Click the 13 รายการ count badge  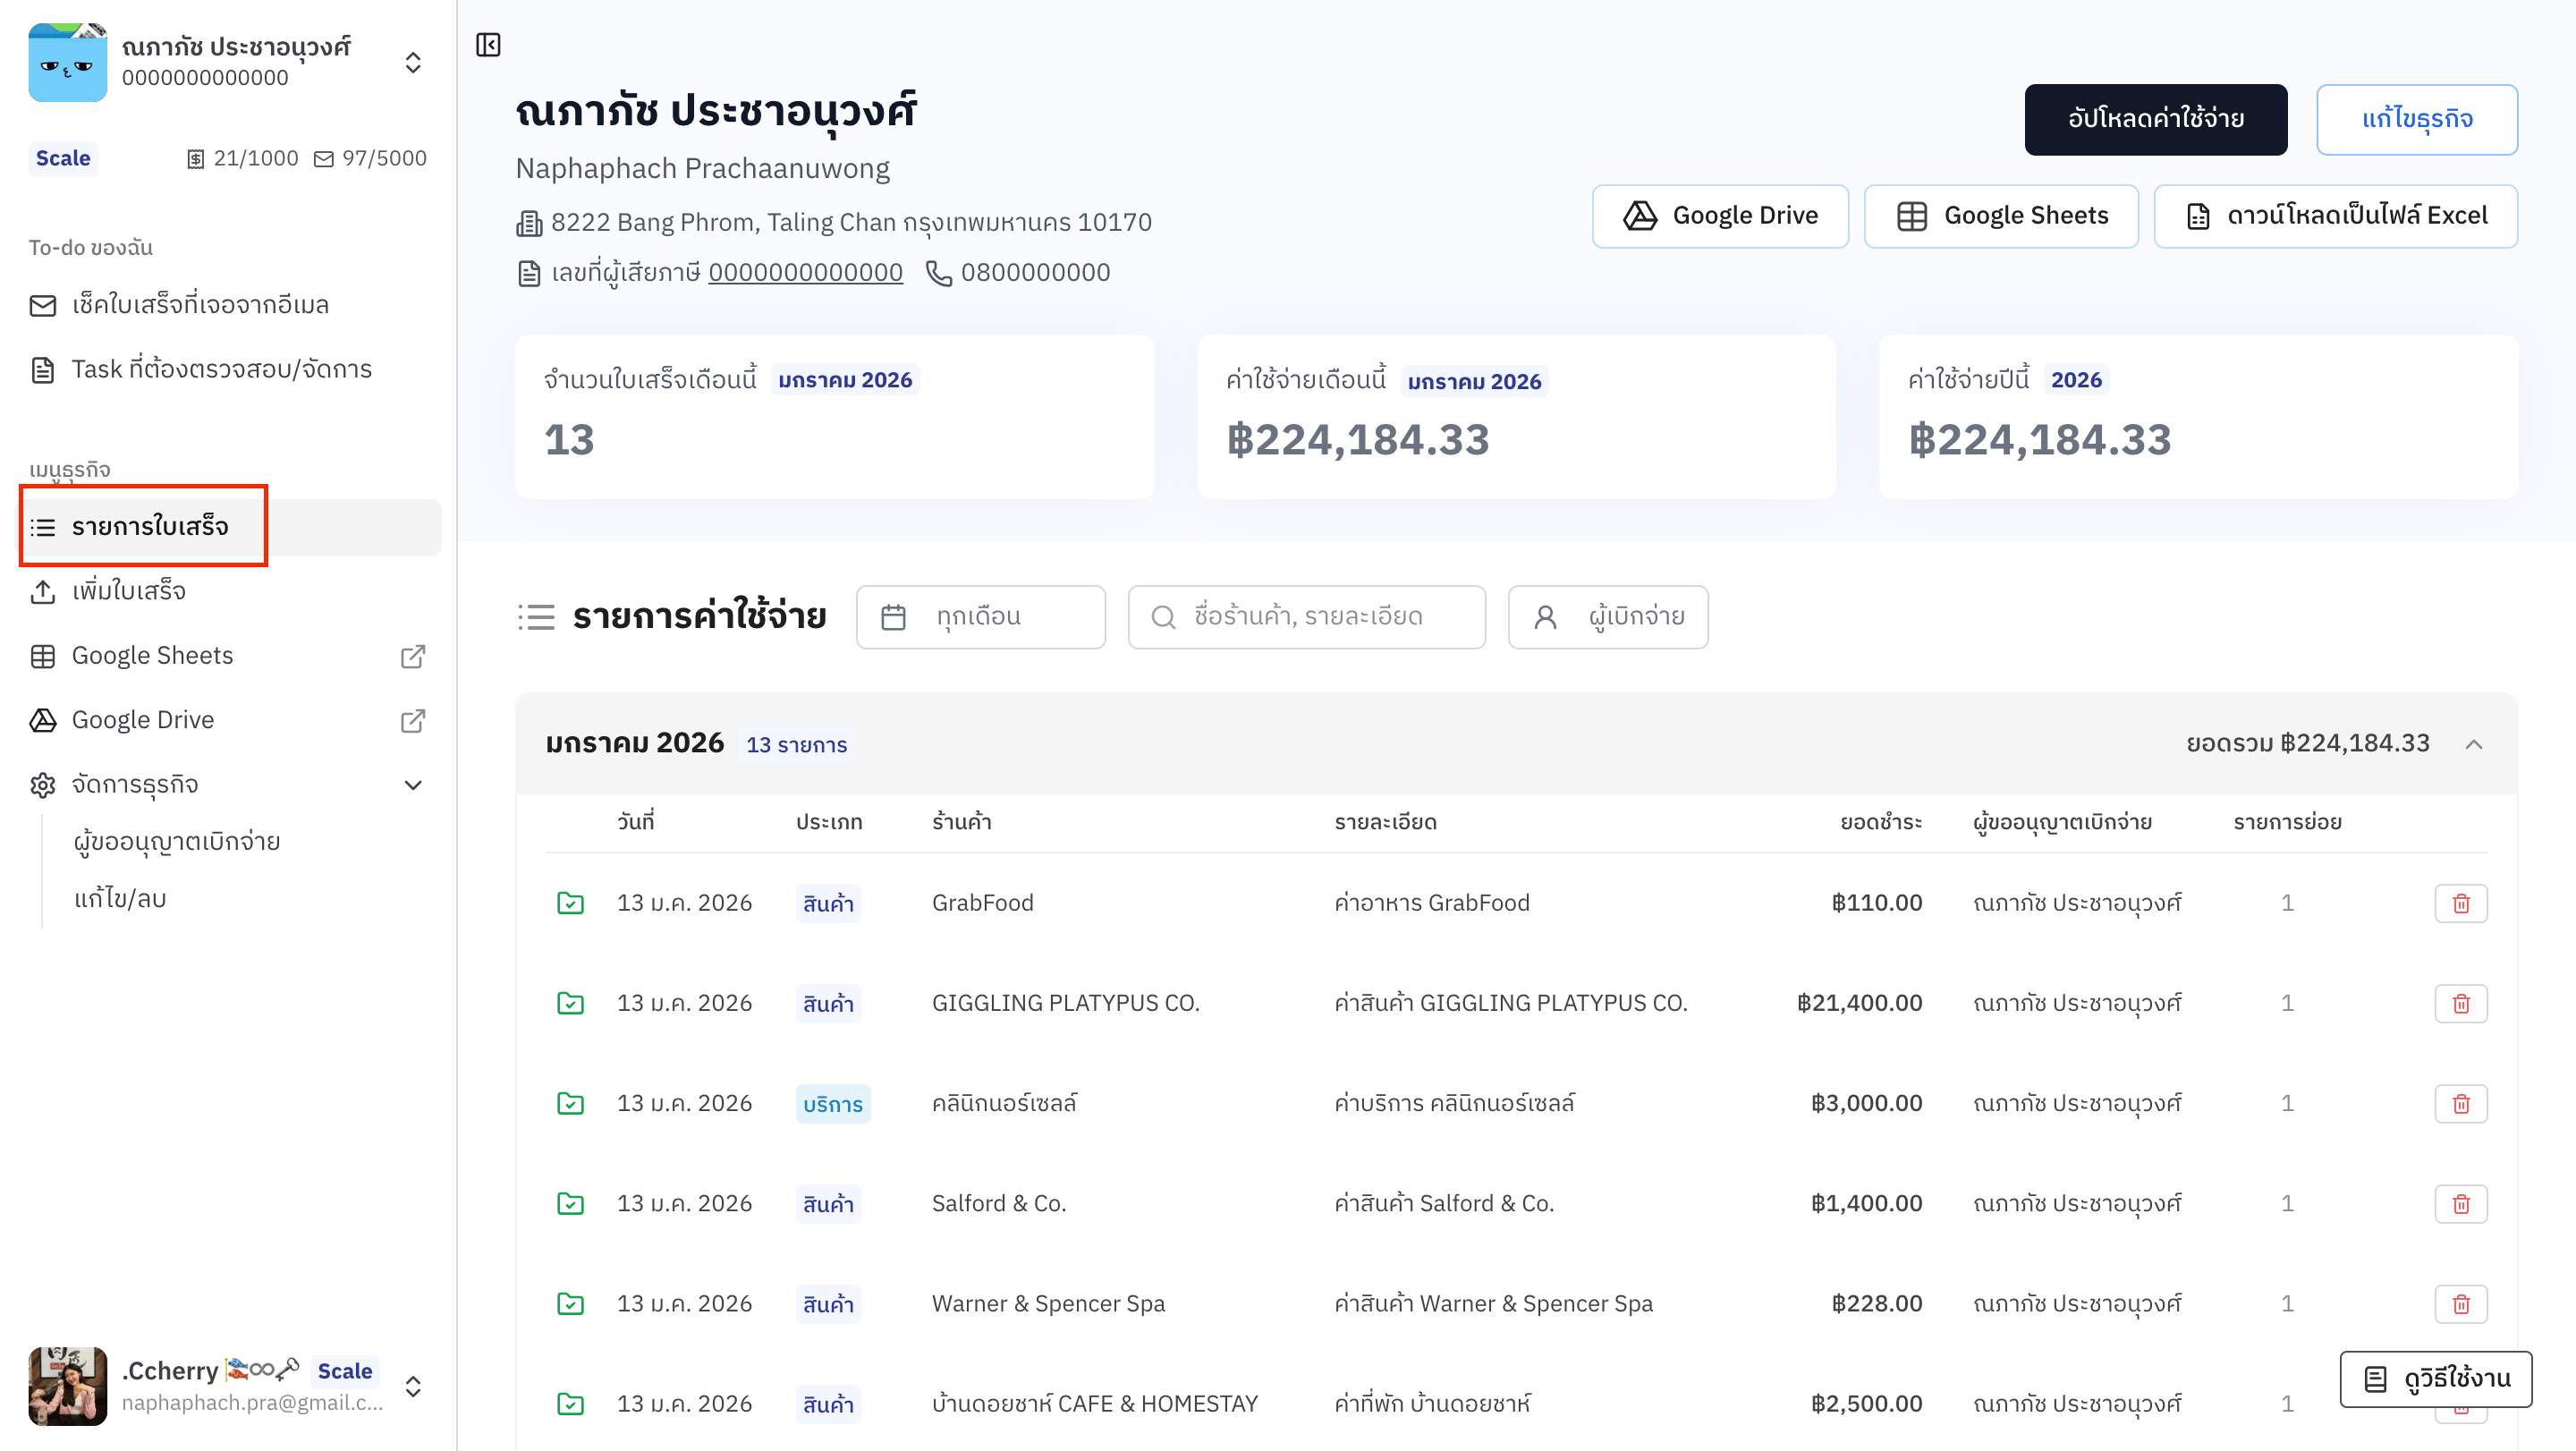coord(796,745)
